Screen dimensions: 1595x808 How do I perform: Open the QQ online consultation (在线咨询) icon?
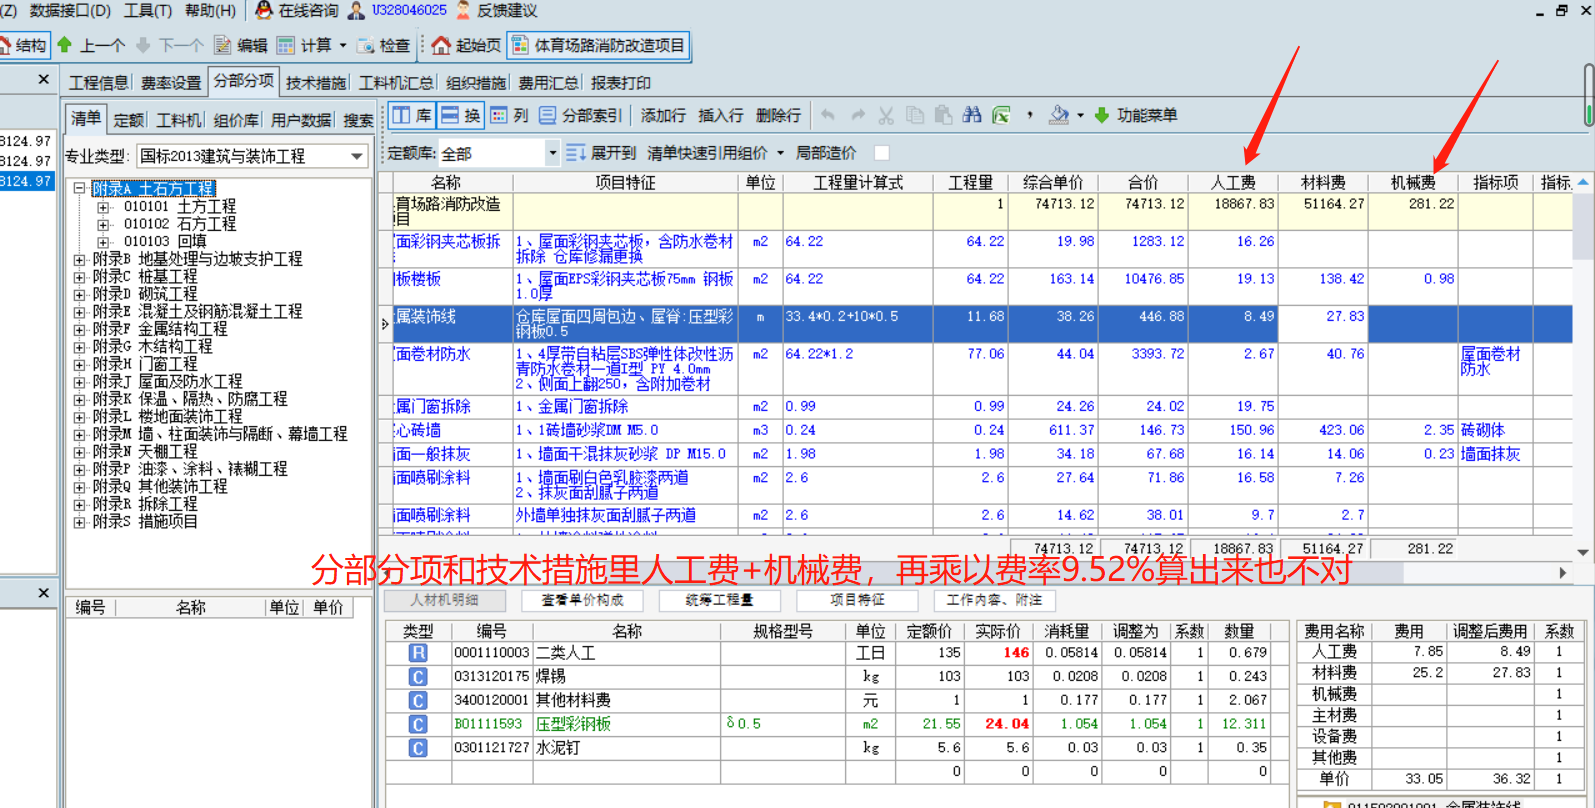(263, 10)
